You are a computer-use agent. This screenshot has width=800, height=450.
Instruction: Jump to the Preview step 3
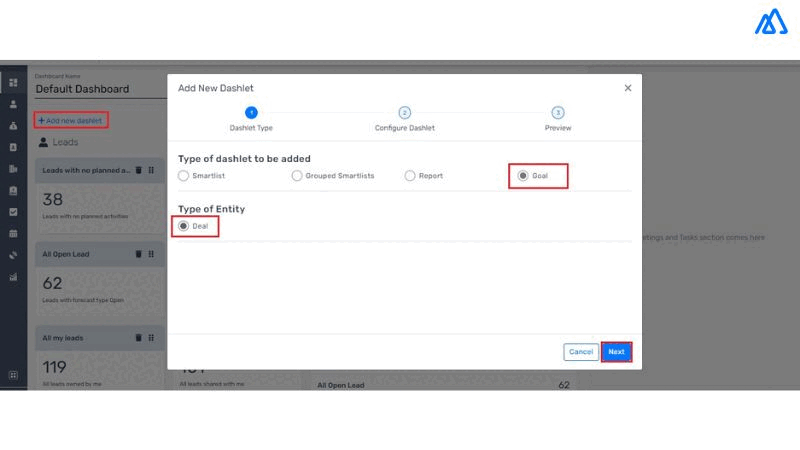pyautogui.click(x=558, y=113)
